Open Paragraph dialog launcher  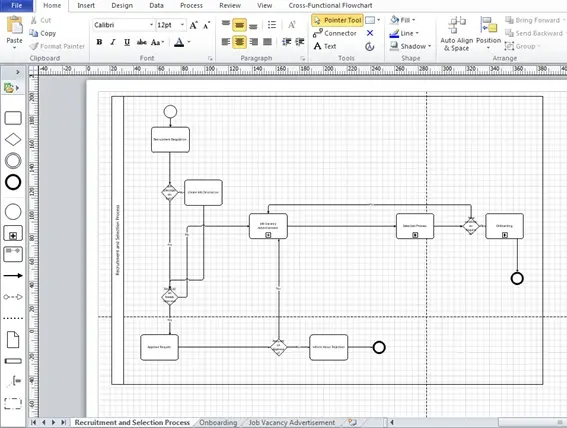point(303,58)
